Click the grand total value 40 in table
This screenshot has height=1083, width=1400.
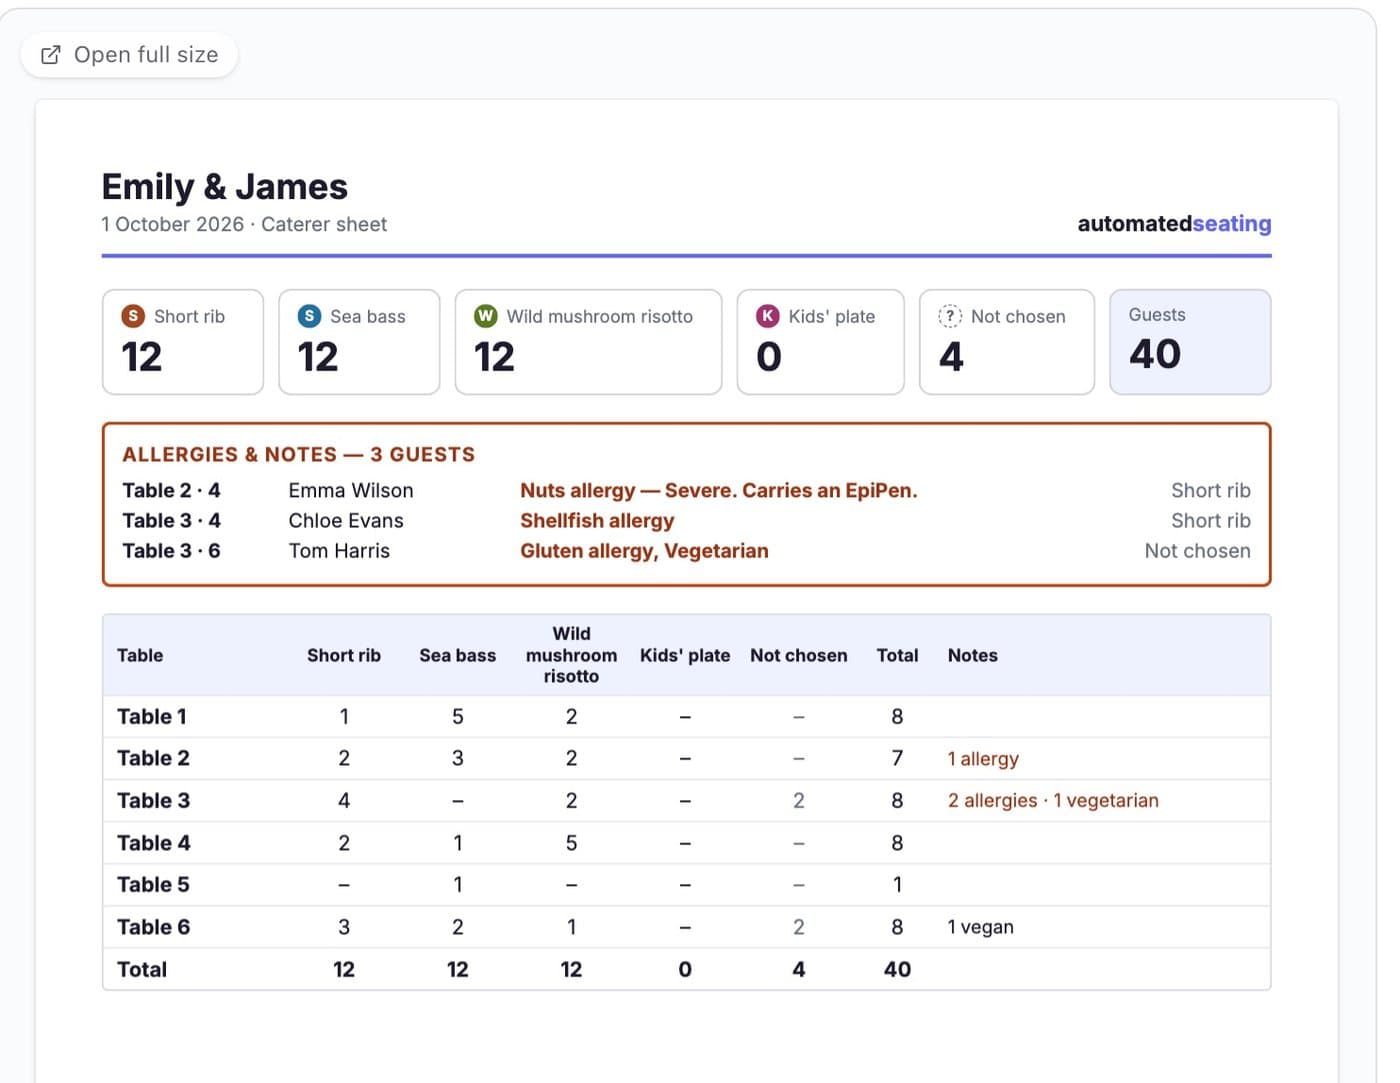897,969
